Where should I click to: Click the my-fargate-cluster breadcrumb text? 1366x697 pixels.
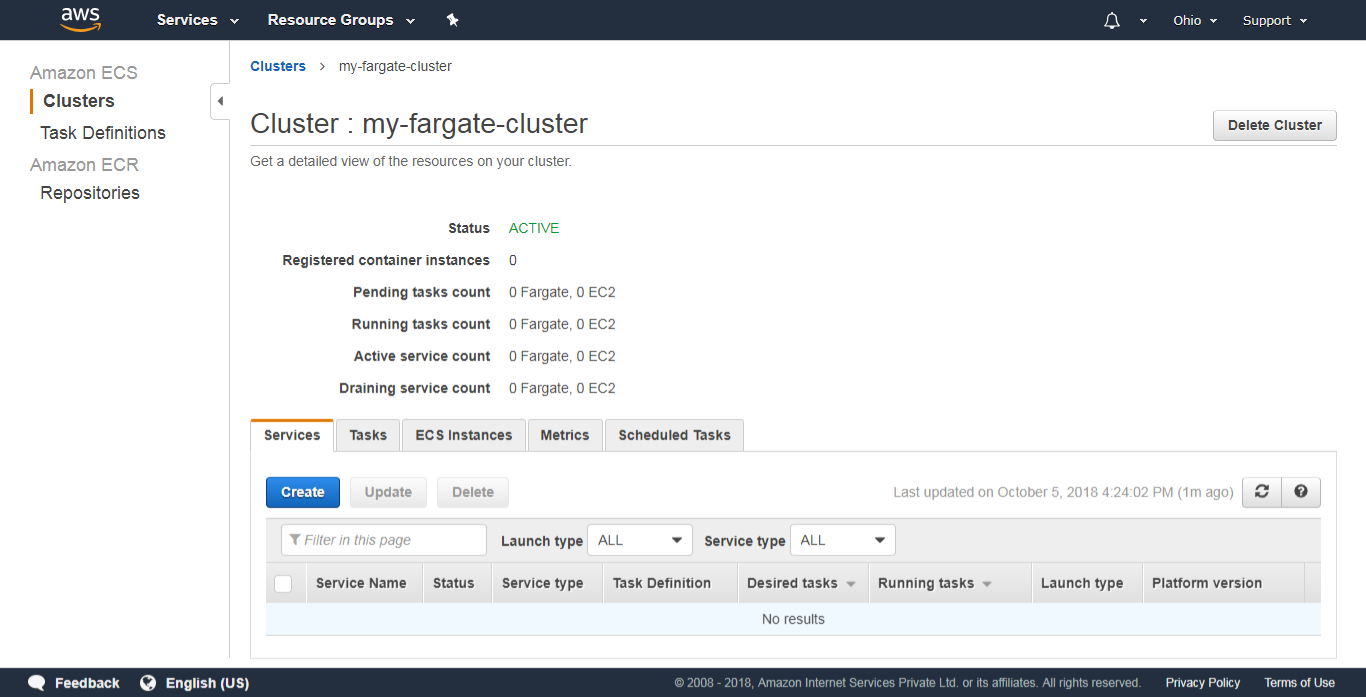coord(395,66)
